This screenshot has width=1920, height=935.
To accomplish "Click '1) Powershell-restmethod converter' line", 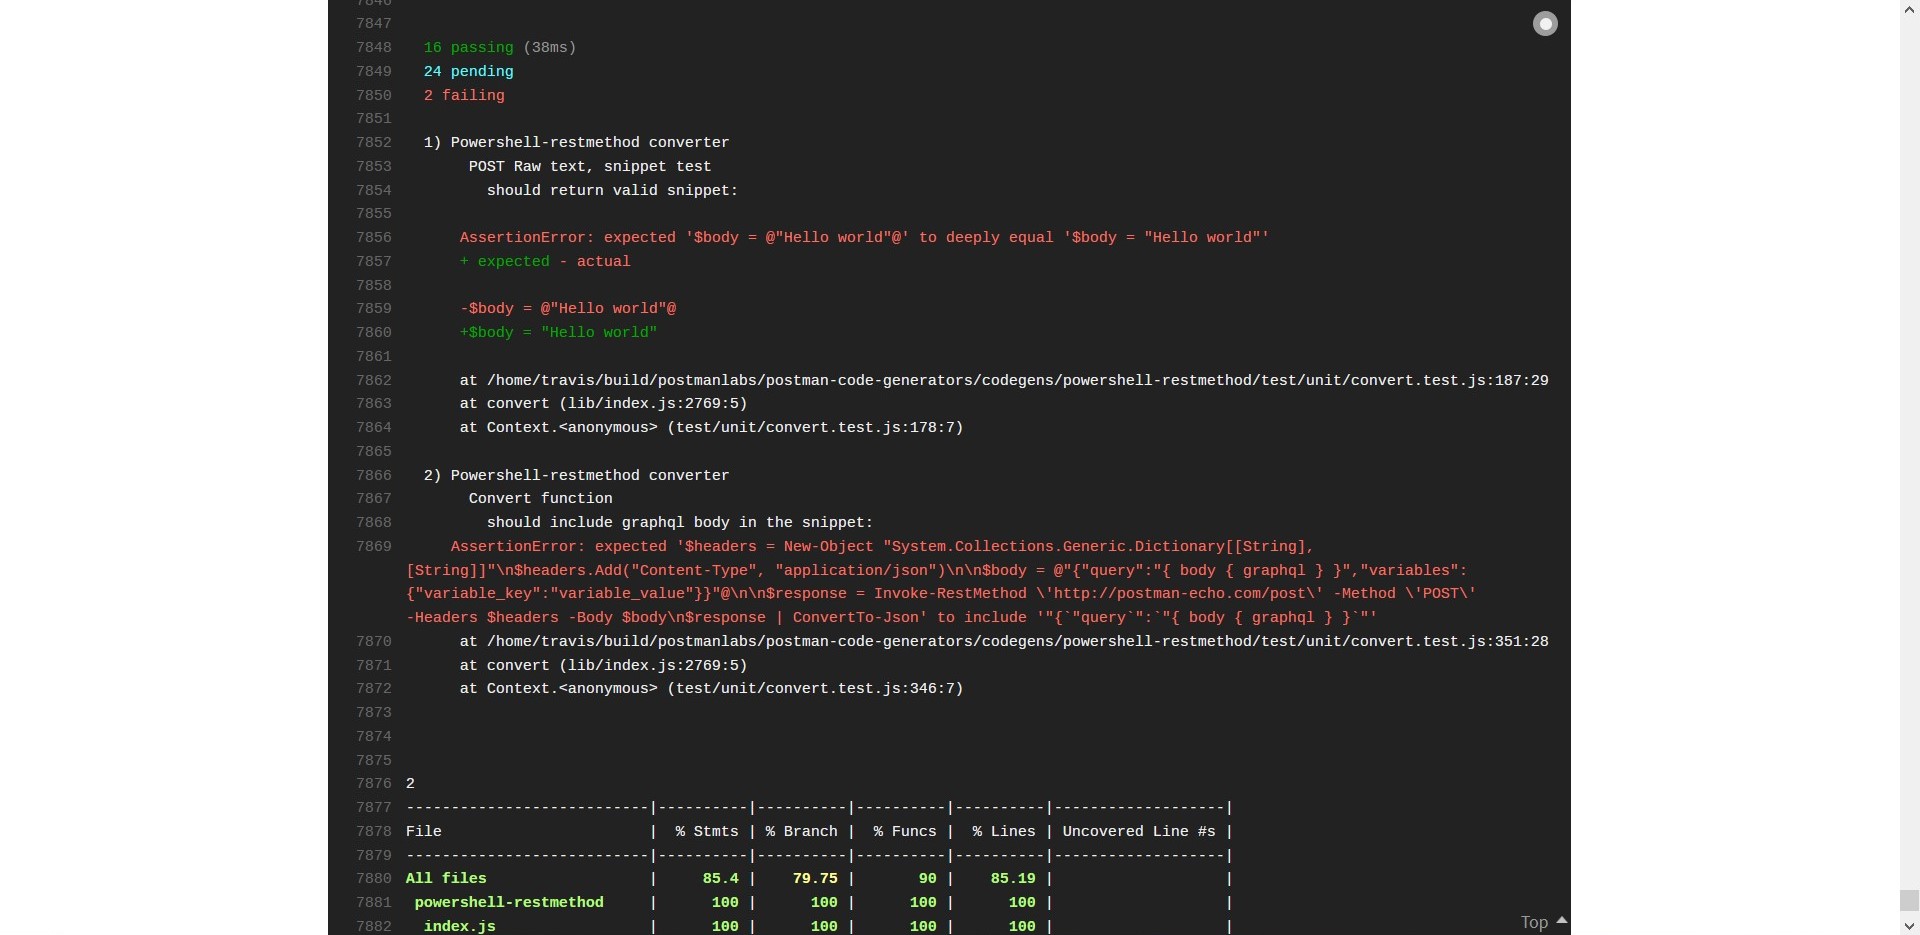I will (576, 143).
